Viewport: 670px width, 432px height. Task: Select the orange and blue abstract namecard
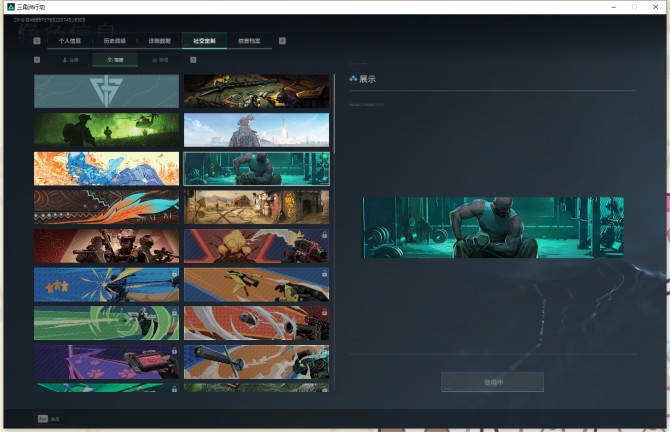coord(106,169)
